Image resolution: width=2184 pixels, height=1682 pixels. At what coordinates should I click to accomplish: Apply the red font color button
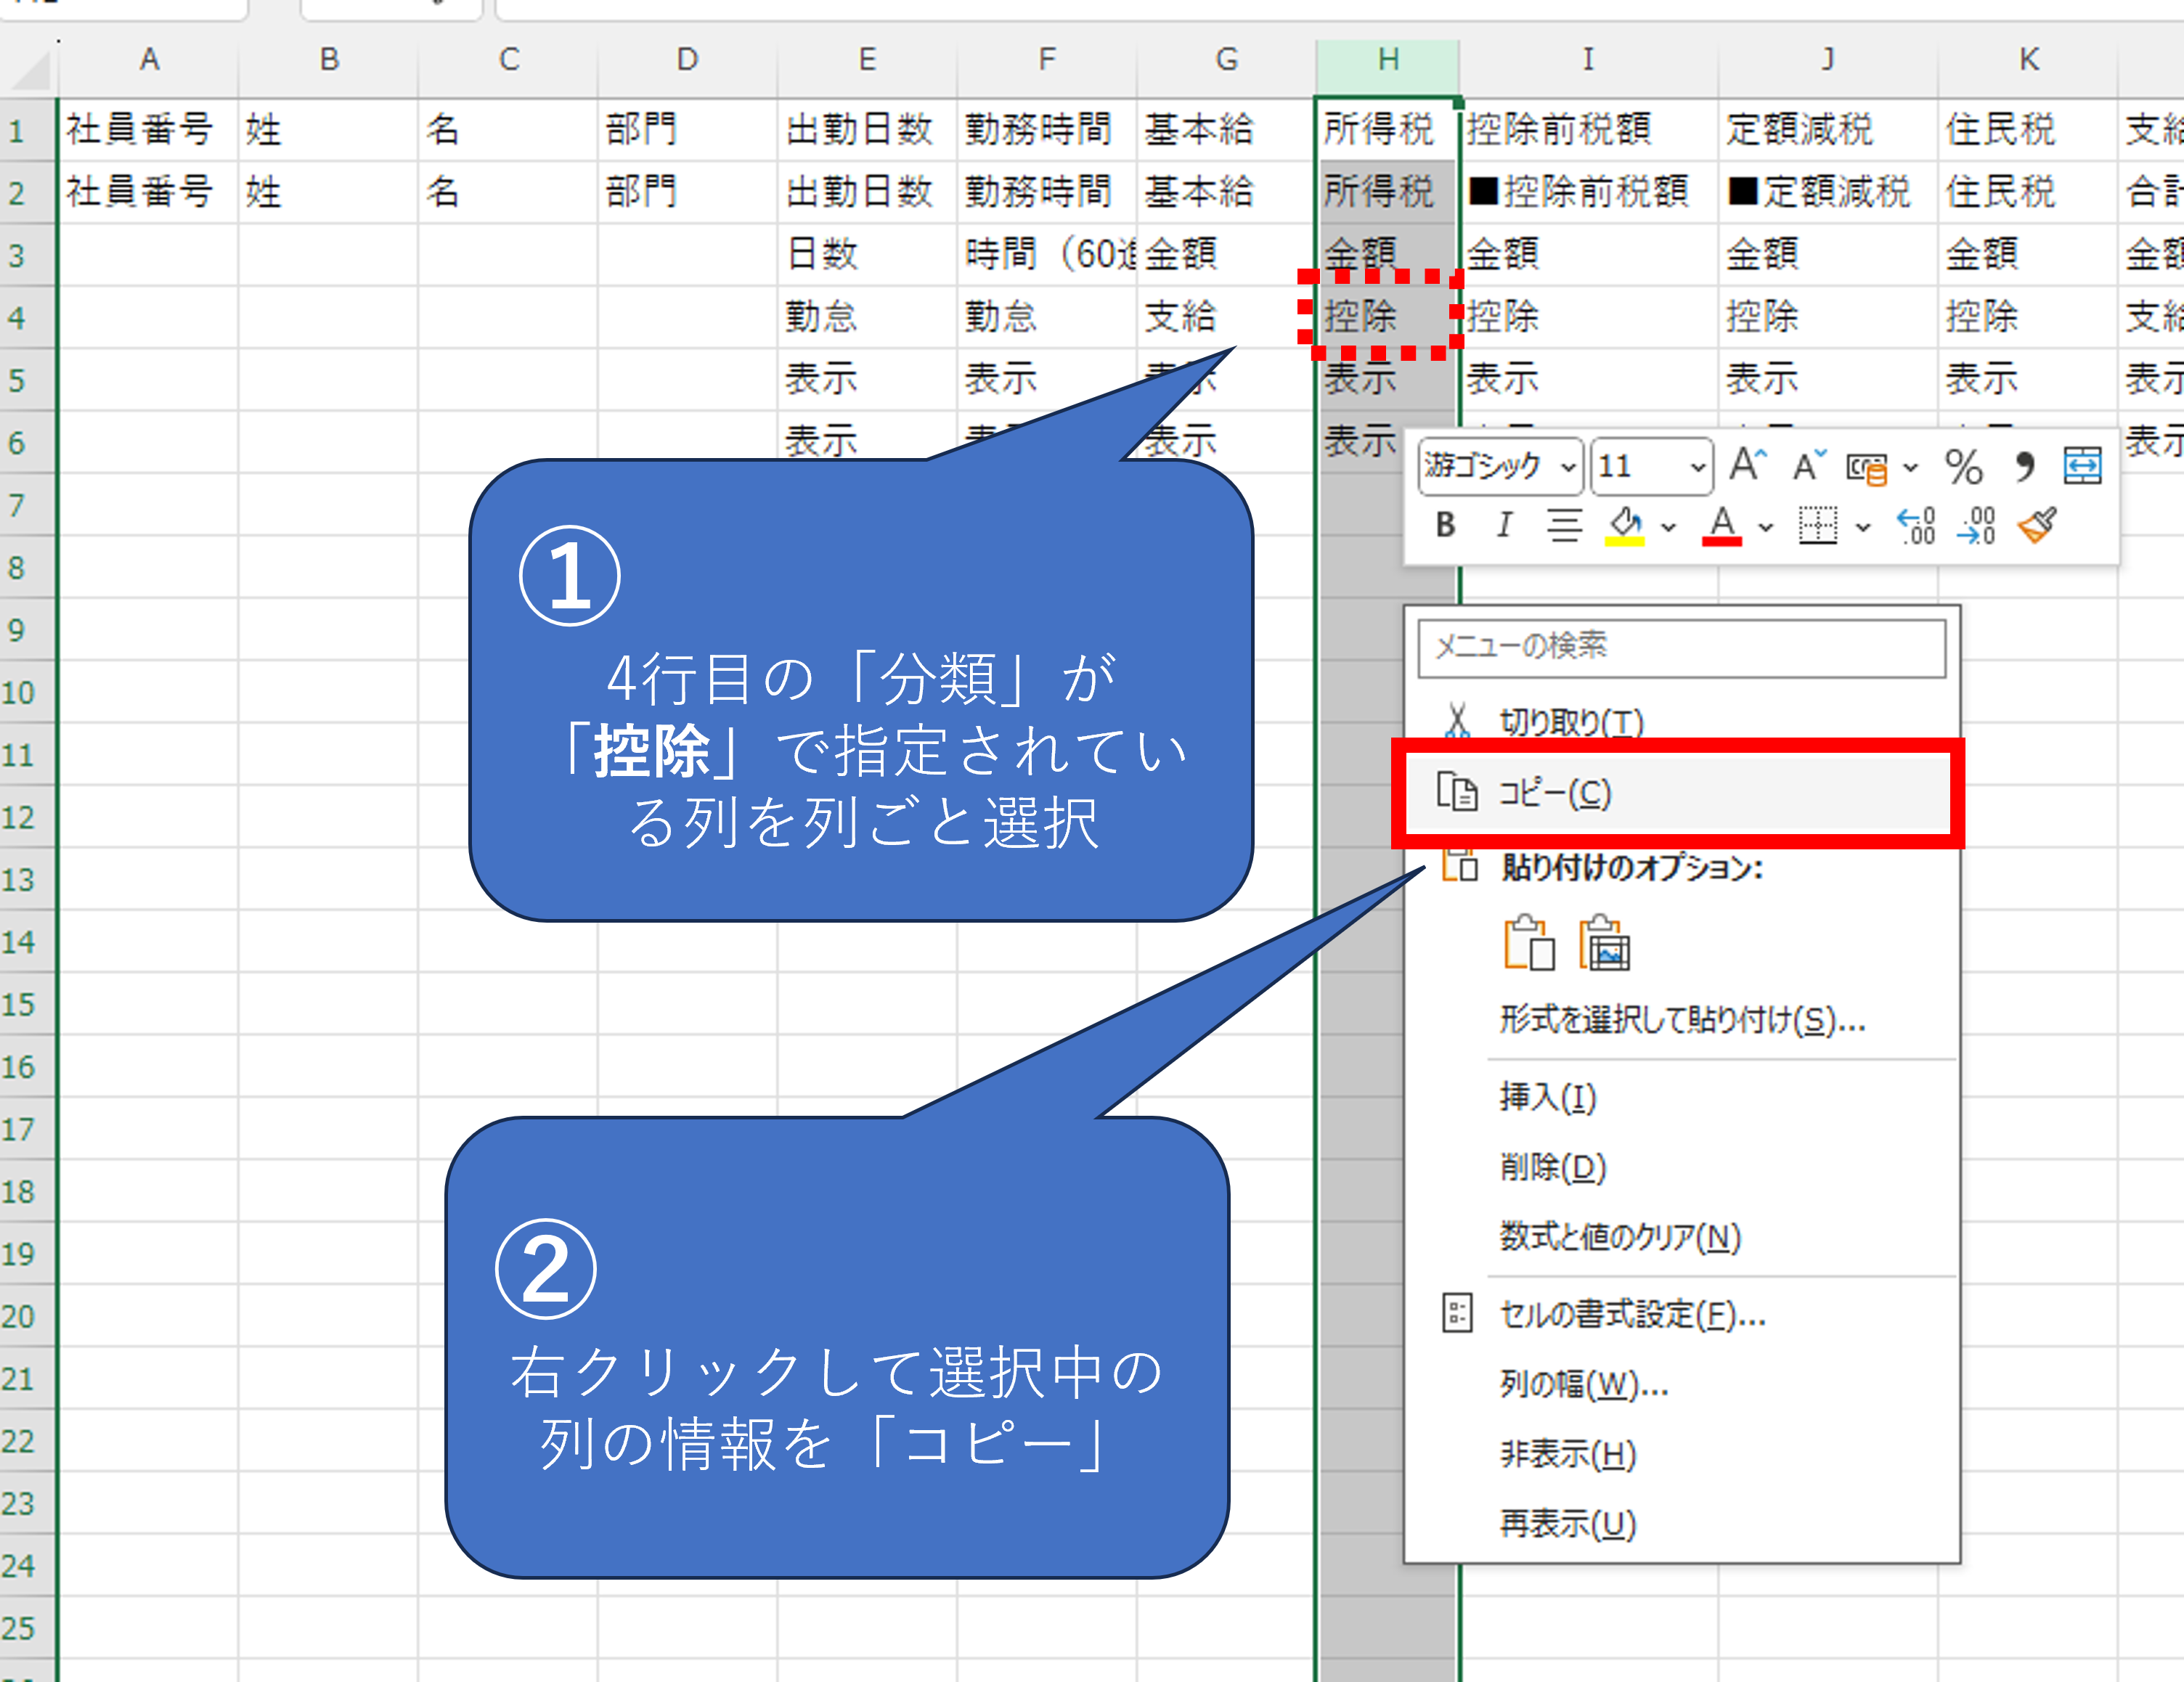(x=1722, y=525)
